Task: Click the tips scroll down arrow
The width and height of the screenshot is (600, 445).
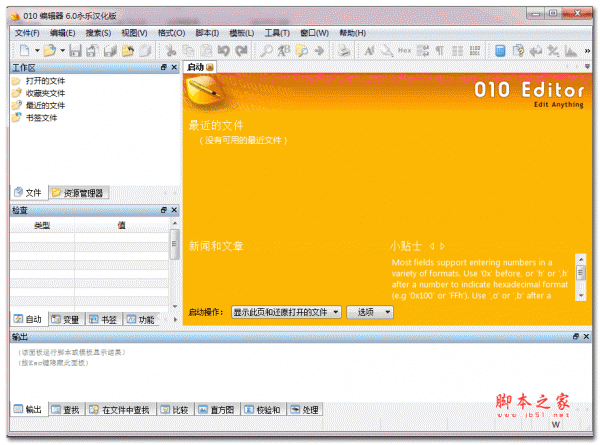Action: (x=581, y=295)
